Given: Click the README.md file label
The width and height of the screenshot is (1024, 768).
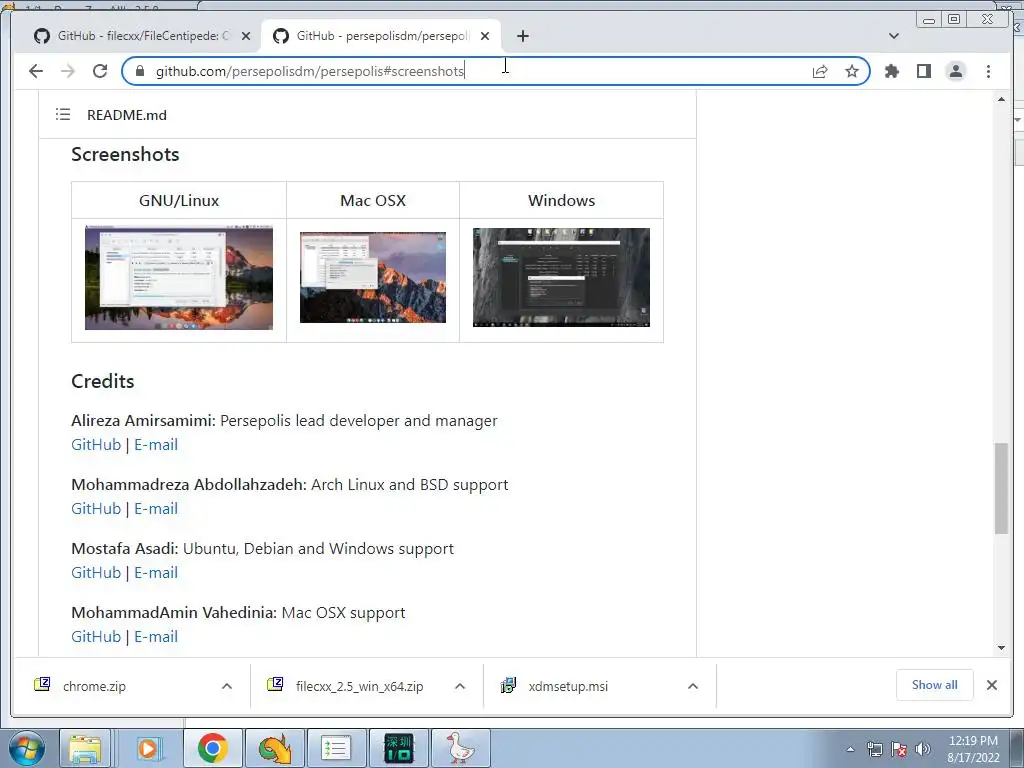Looking at the screenshot, I should pos(127,115).
